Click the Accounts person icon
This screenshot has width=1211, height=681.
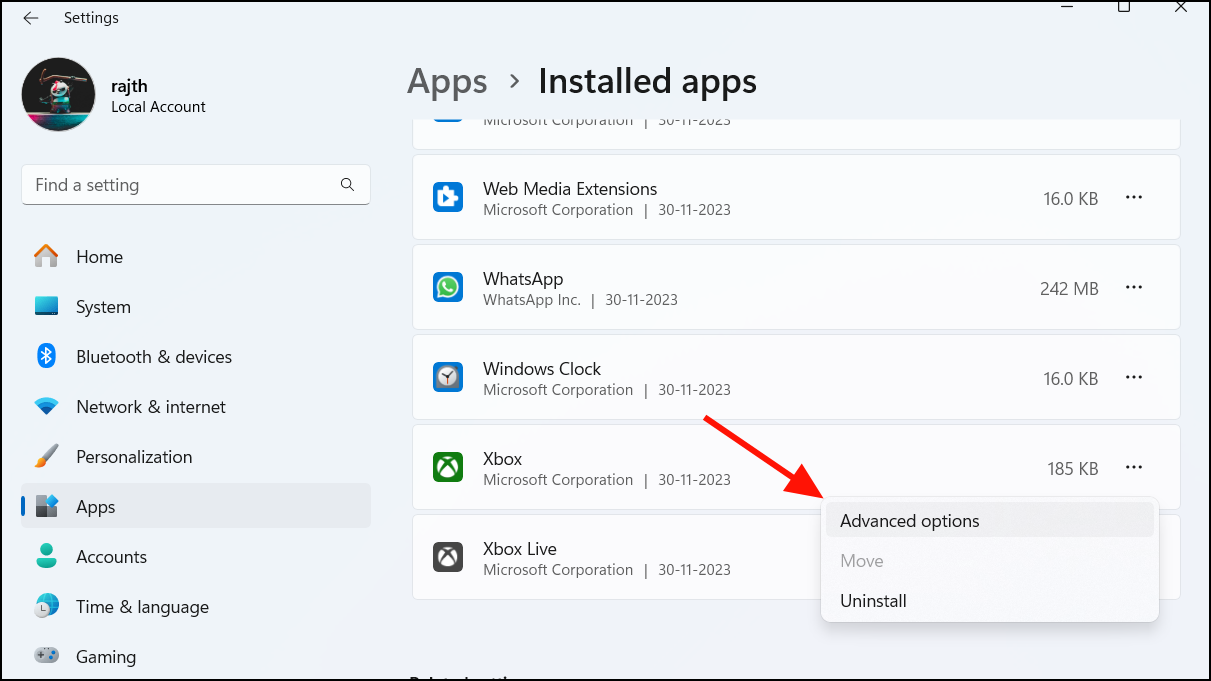point(46,557)
